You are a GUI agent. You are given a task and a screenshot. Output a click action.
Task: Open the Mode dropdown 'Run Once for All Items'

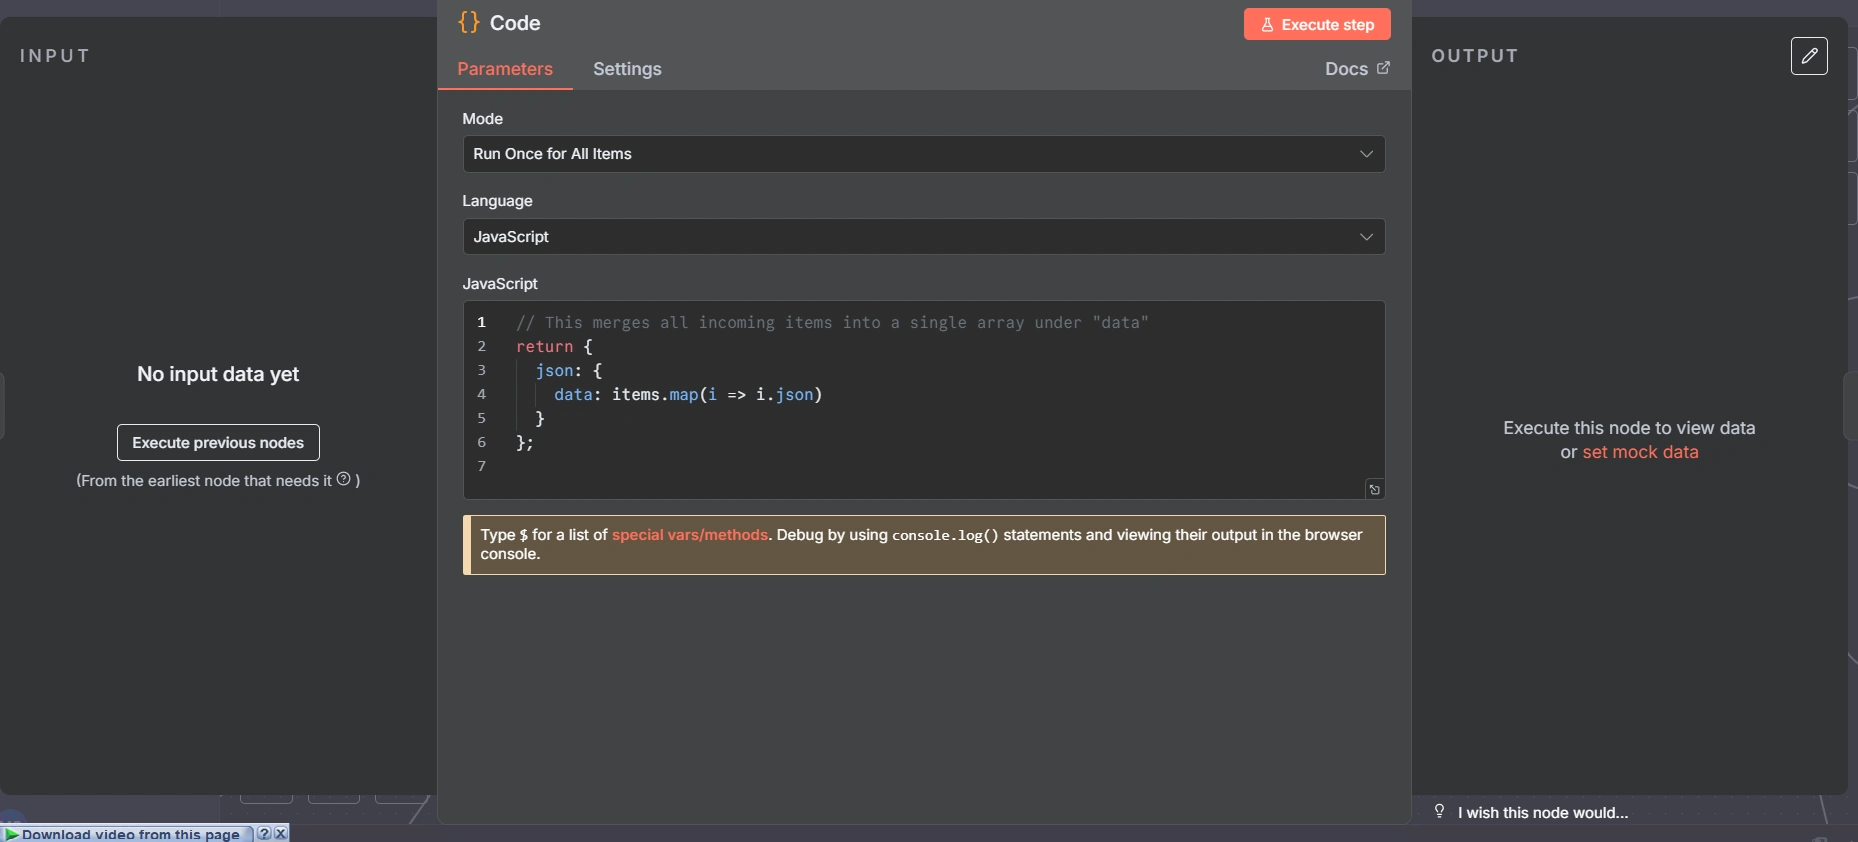[x=922, y=154]
